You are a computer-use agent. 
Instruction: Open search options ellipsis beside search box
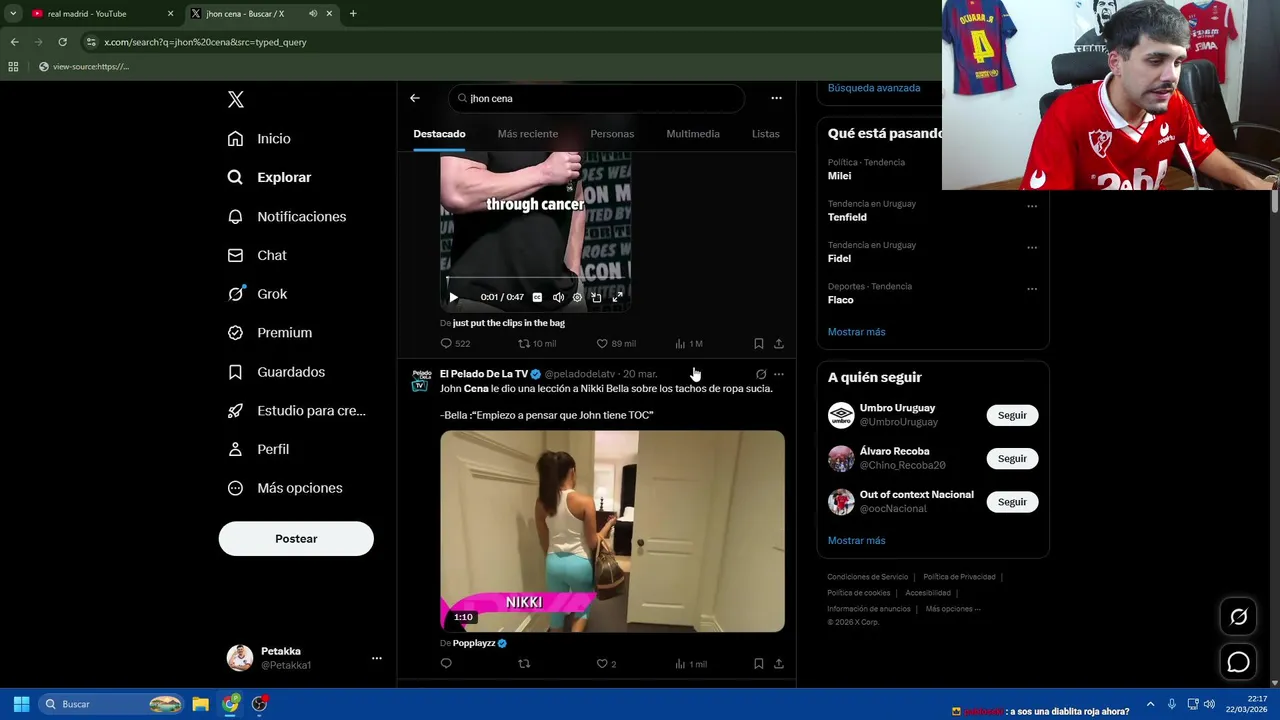776,98
